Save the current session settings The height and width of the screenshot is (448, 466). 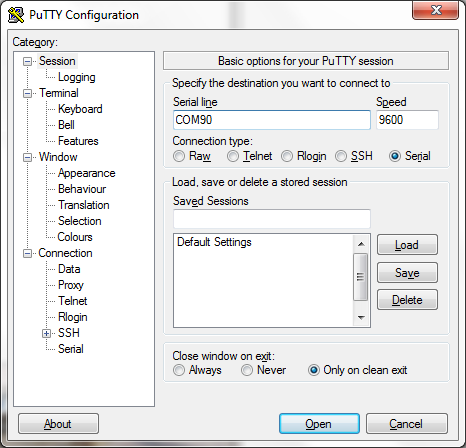[x=407, y=273]
